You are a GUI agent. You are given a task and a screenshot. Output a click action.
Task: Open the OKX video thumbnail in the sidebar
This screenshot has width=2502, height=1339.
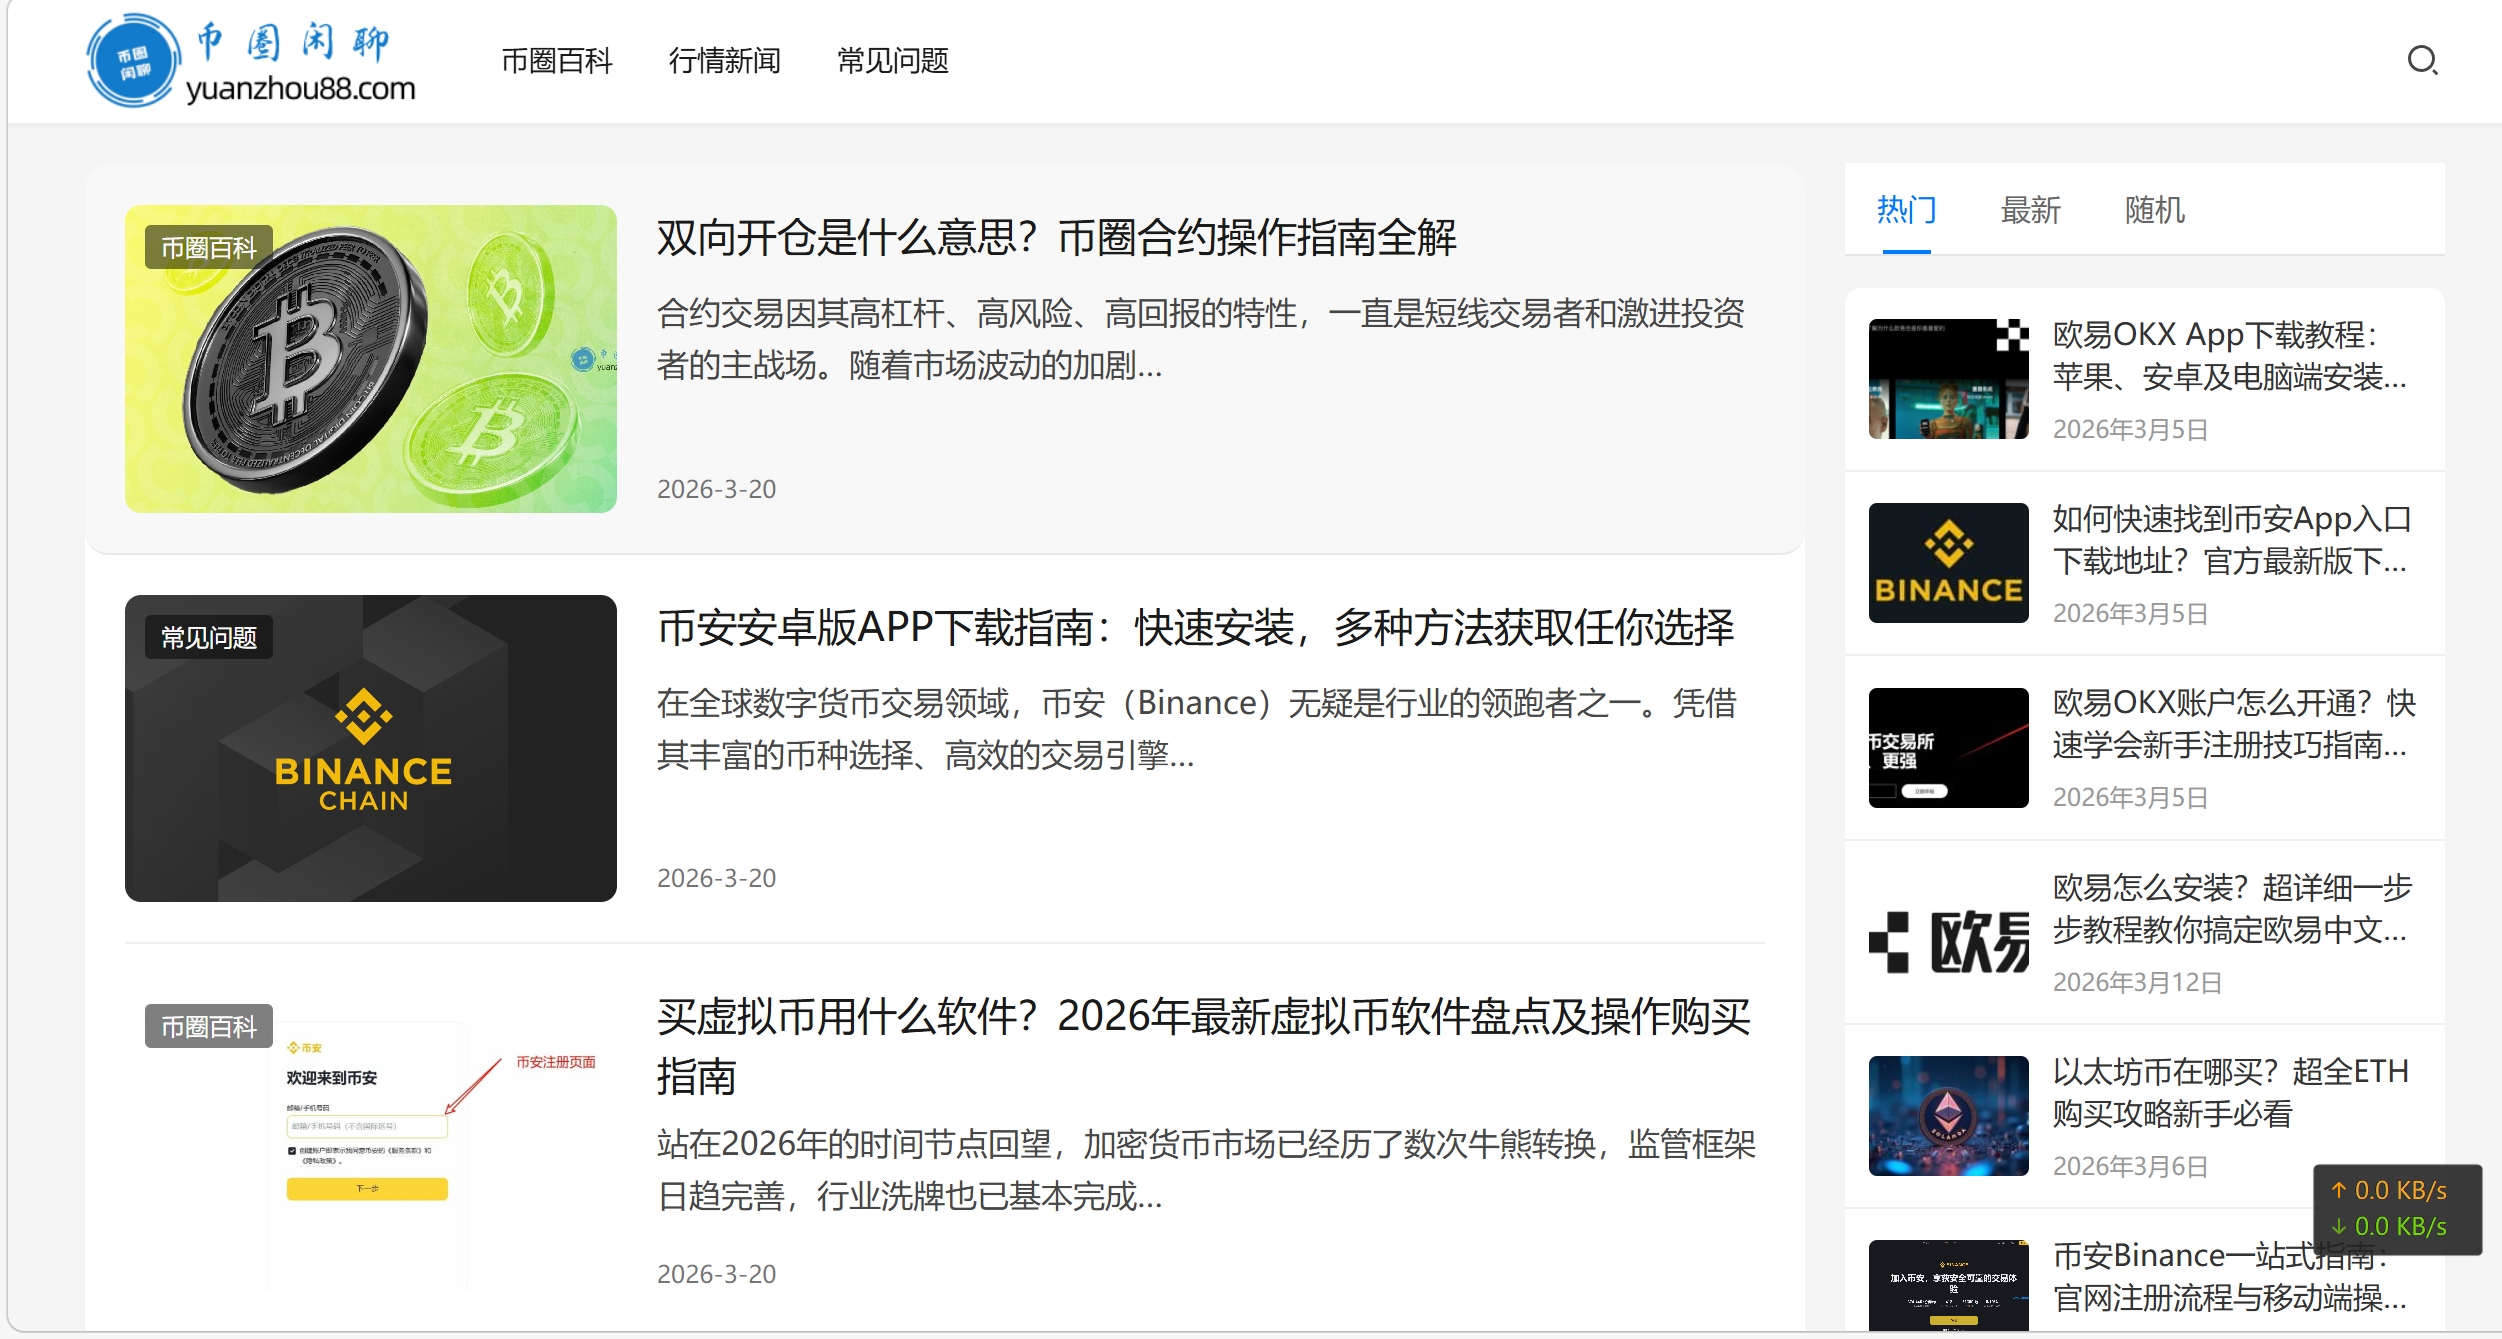(x=1946, y=378)
